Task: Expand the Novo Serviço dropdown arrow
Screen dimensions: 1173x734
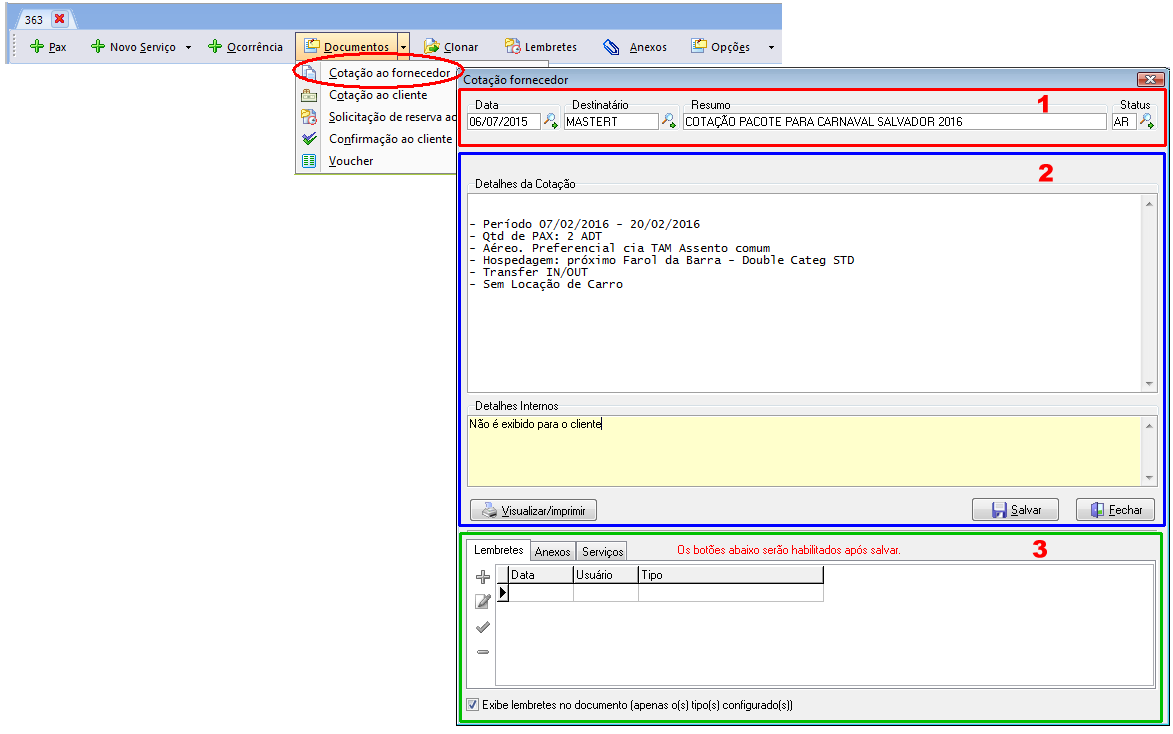Action: click(x=189, y=47)
